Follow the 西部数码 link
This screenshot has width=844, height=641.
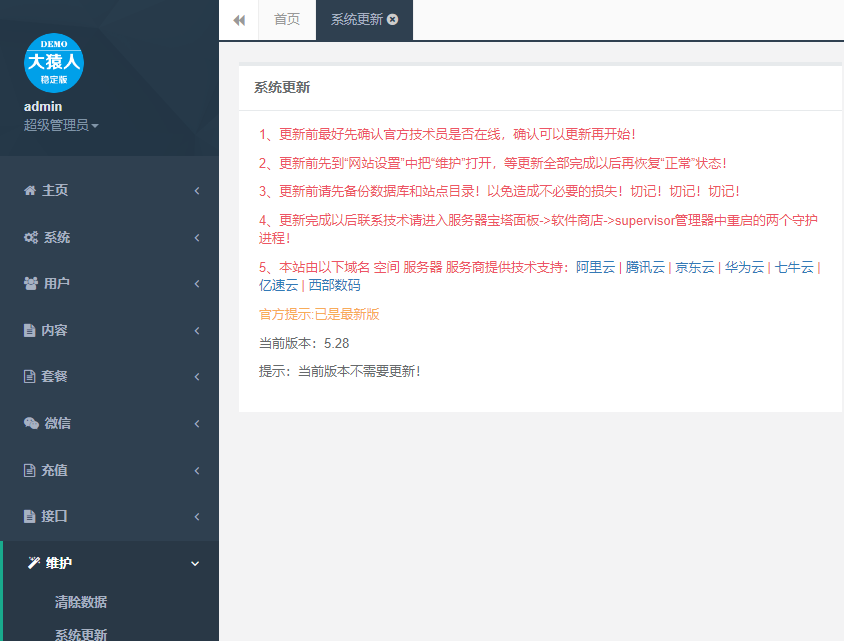click(x=334, y=285)
